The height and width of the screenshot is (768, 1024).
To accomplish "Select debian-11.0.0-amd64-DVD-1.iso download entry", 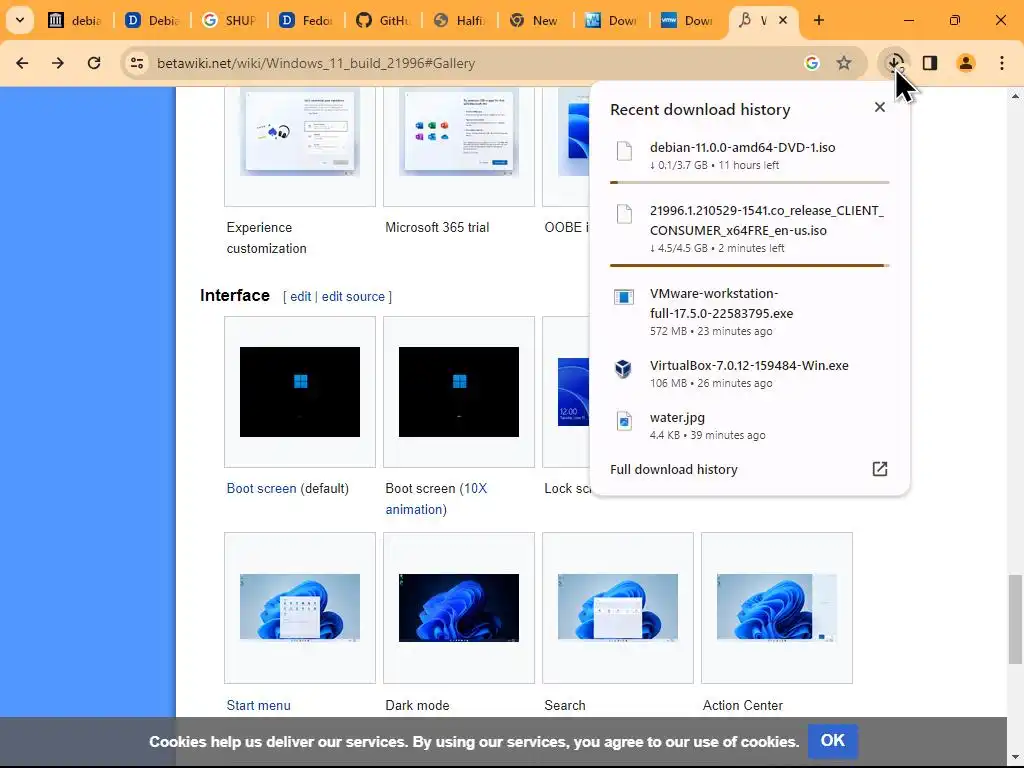I will point(749,155).
